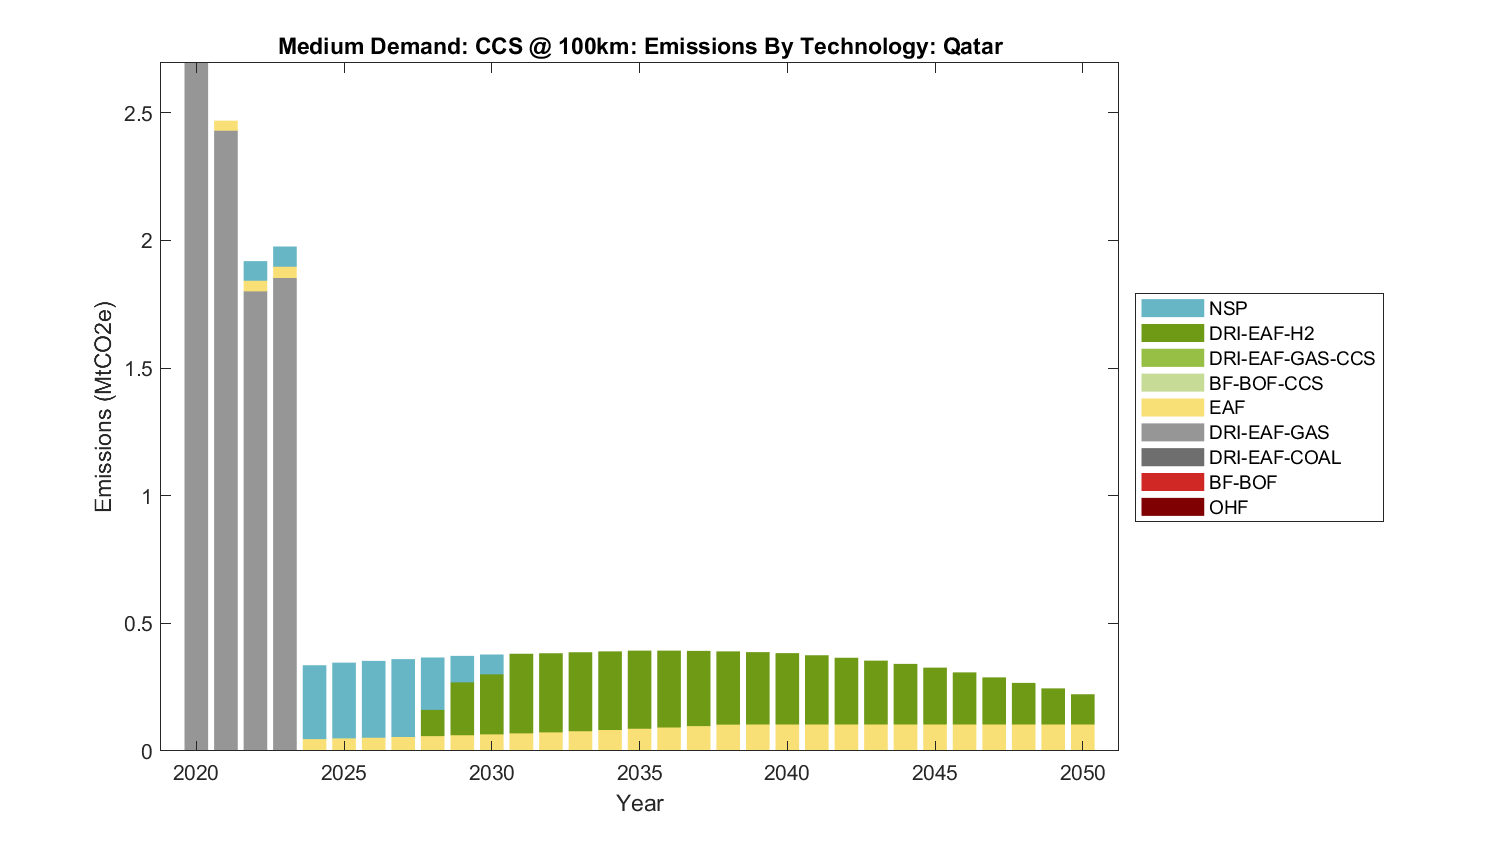Screen dimensions: 1500x844
Task: Click the 2.5 y-axis tick label
Action: click(x=138, y=114)
